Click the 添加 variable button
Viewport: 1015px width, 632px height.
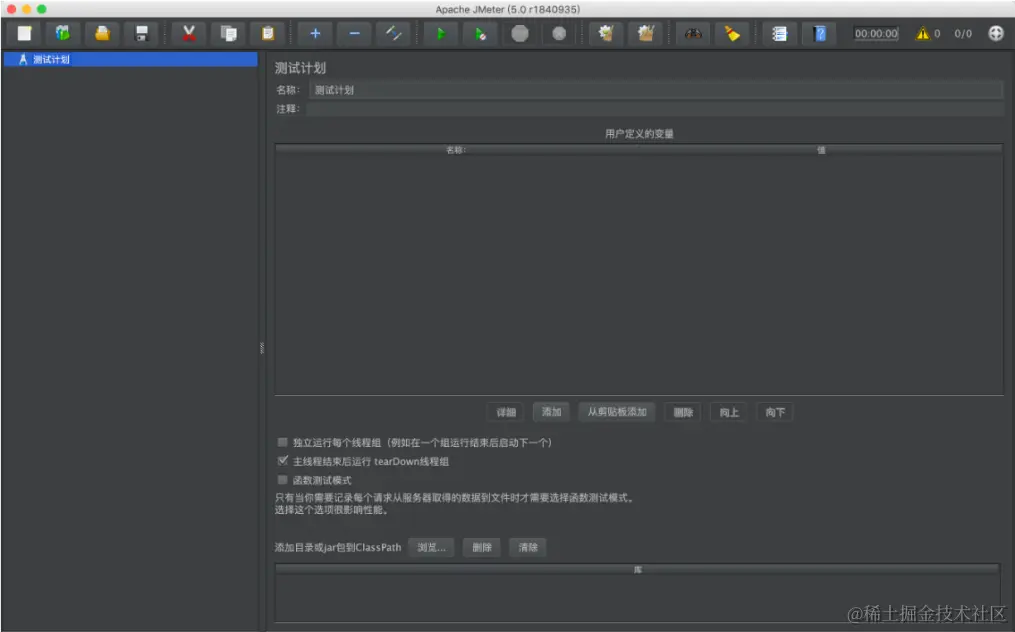click(552, 412)
